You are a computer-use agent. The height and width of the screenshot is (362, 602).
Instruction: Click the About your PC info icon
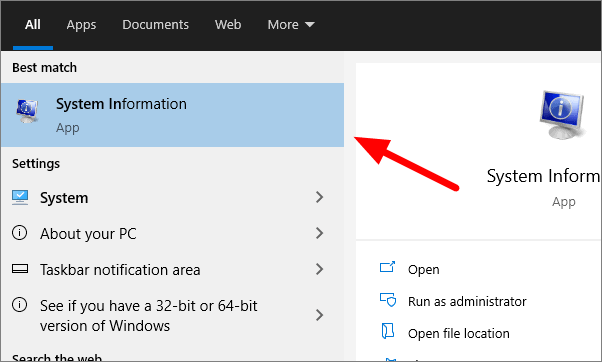(x=20, y=233)
